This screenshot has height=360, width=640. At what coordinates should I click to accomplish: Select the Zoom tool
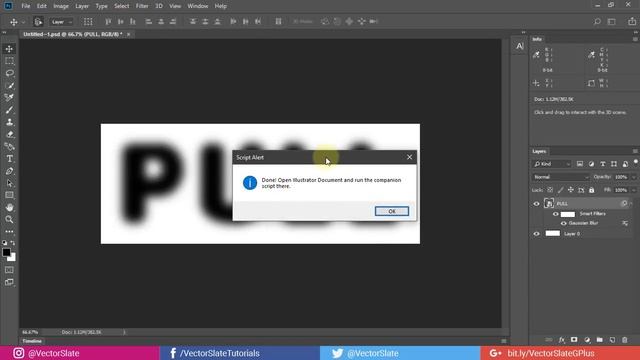[x=9, y=220]
